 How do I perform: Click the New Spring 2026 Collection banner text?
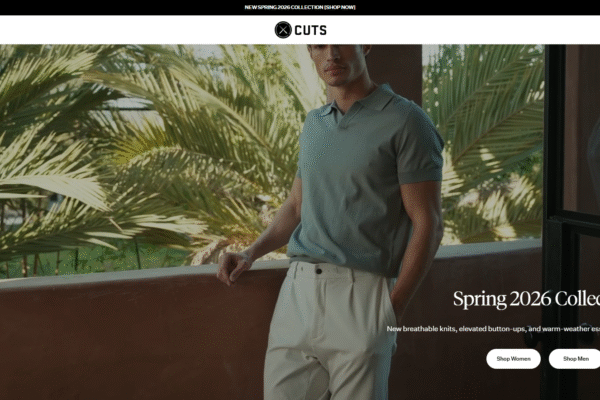pyautogui.click(x=284, y=7)
